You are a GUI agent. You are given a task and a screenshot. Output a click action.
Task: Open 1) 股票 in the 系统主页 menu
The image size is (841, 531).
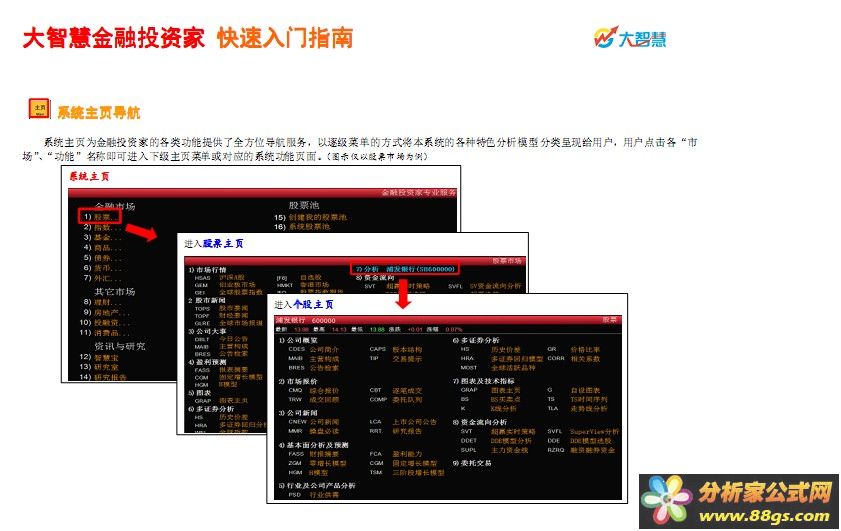point(100,217)
